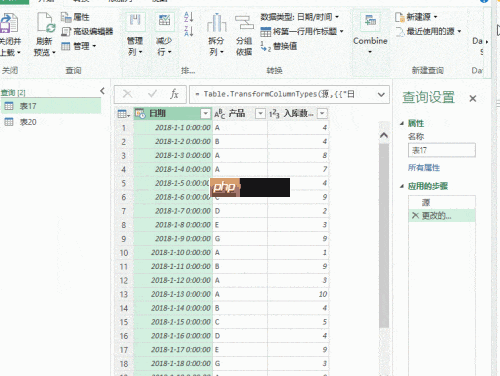Screen dimensions: 500x376
Task: Confirm formula with checkmark icon
Action: tap(152, 94)
